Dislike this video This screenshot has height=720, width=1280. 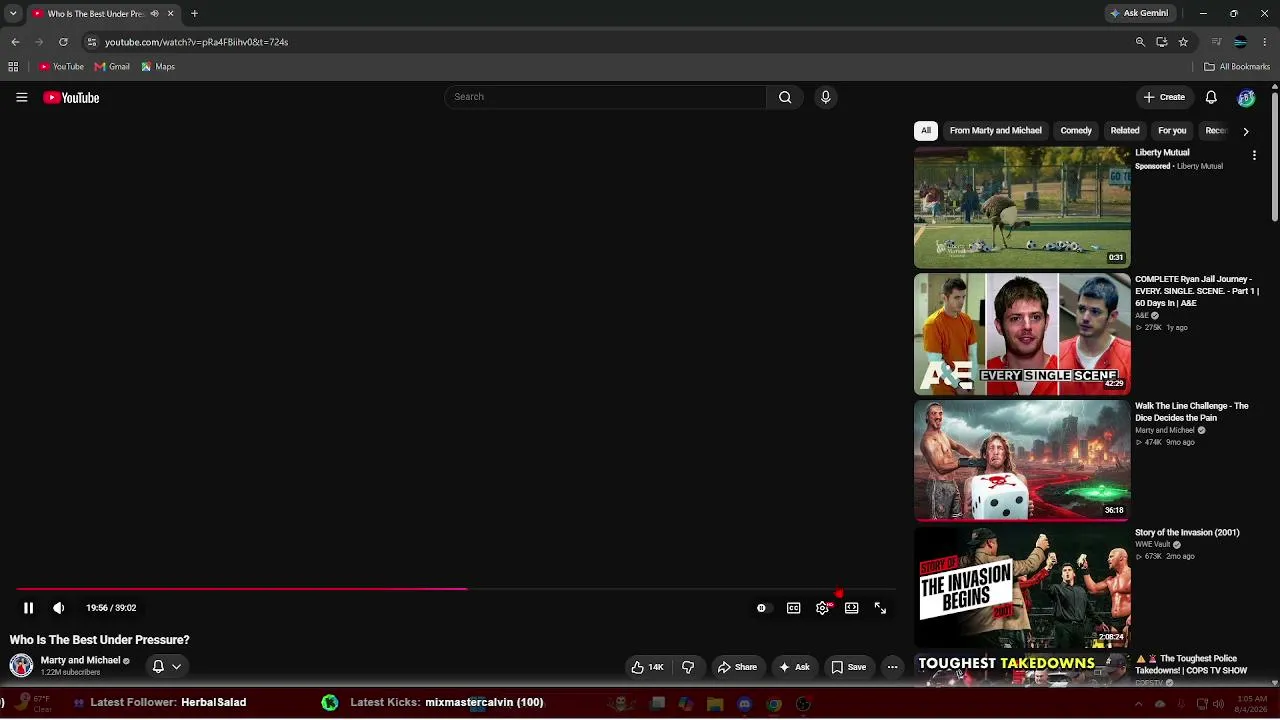[688, 667]
